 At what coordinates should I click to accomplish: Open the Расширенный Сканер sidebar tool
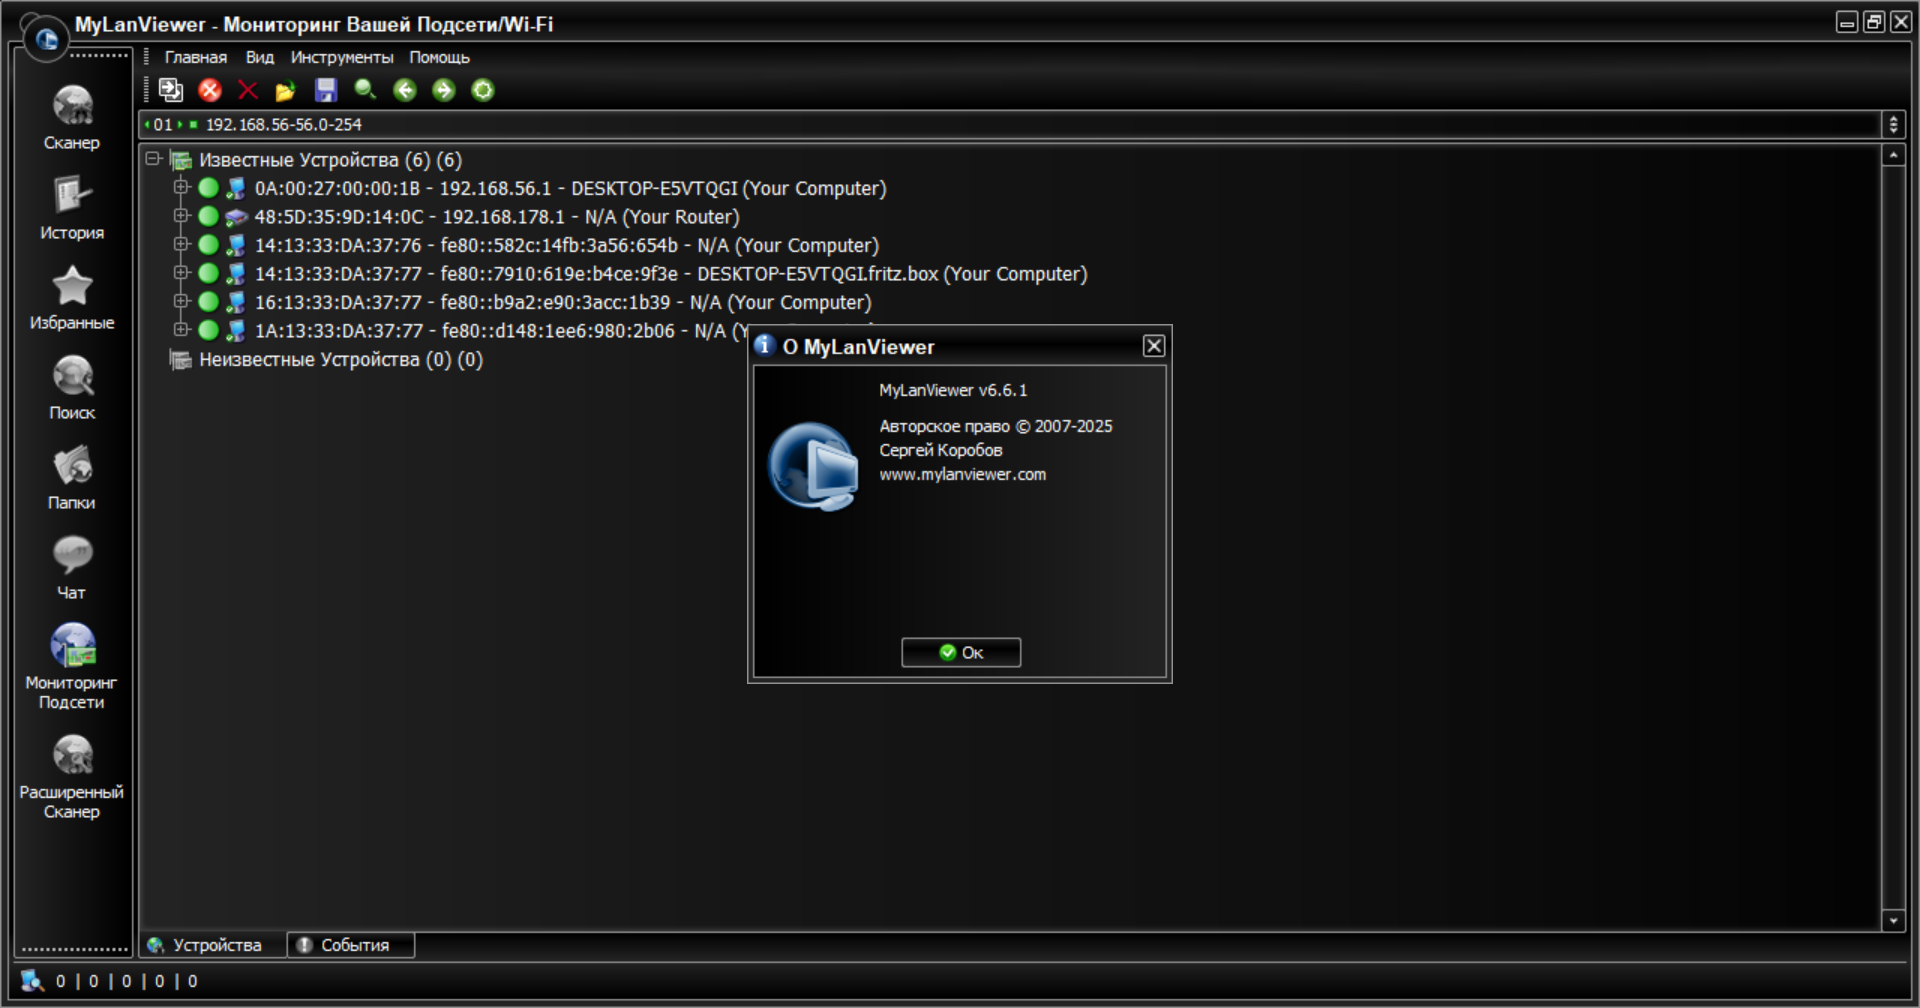[72, 777]
